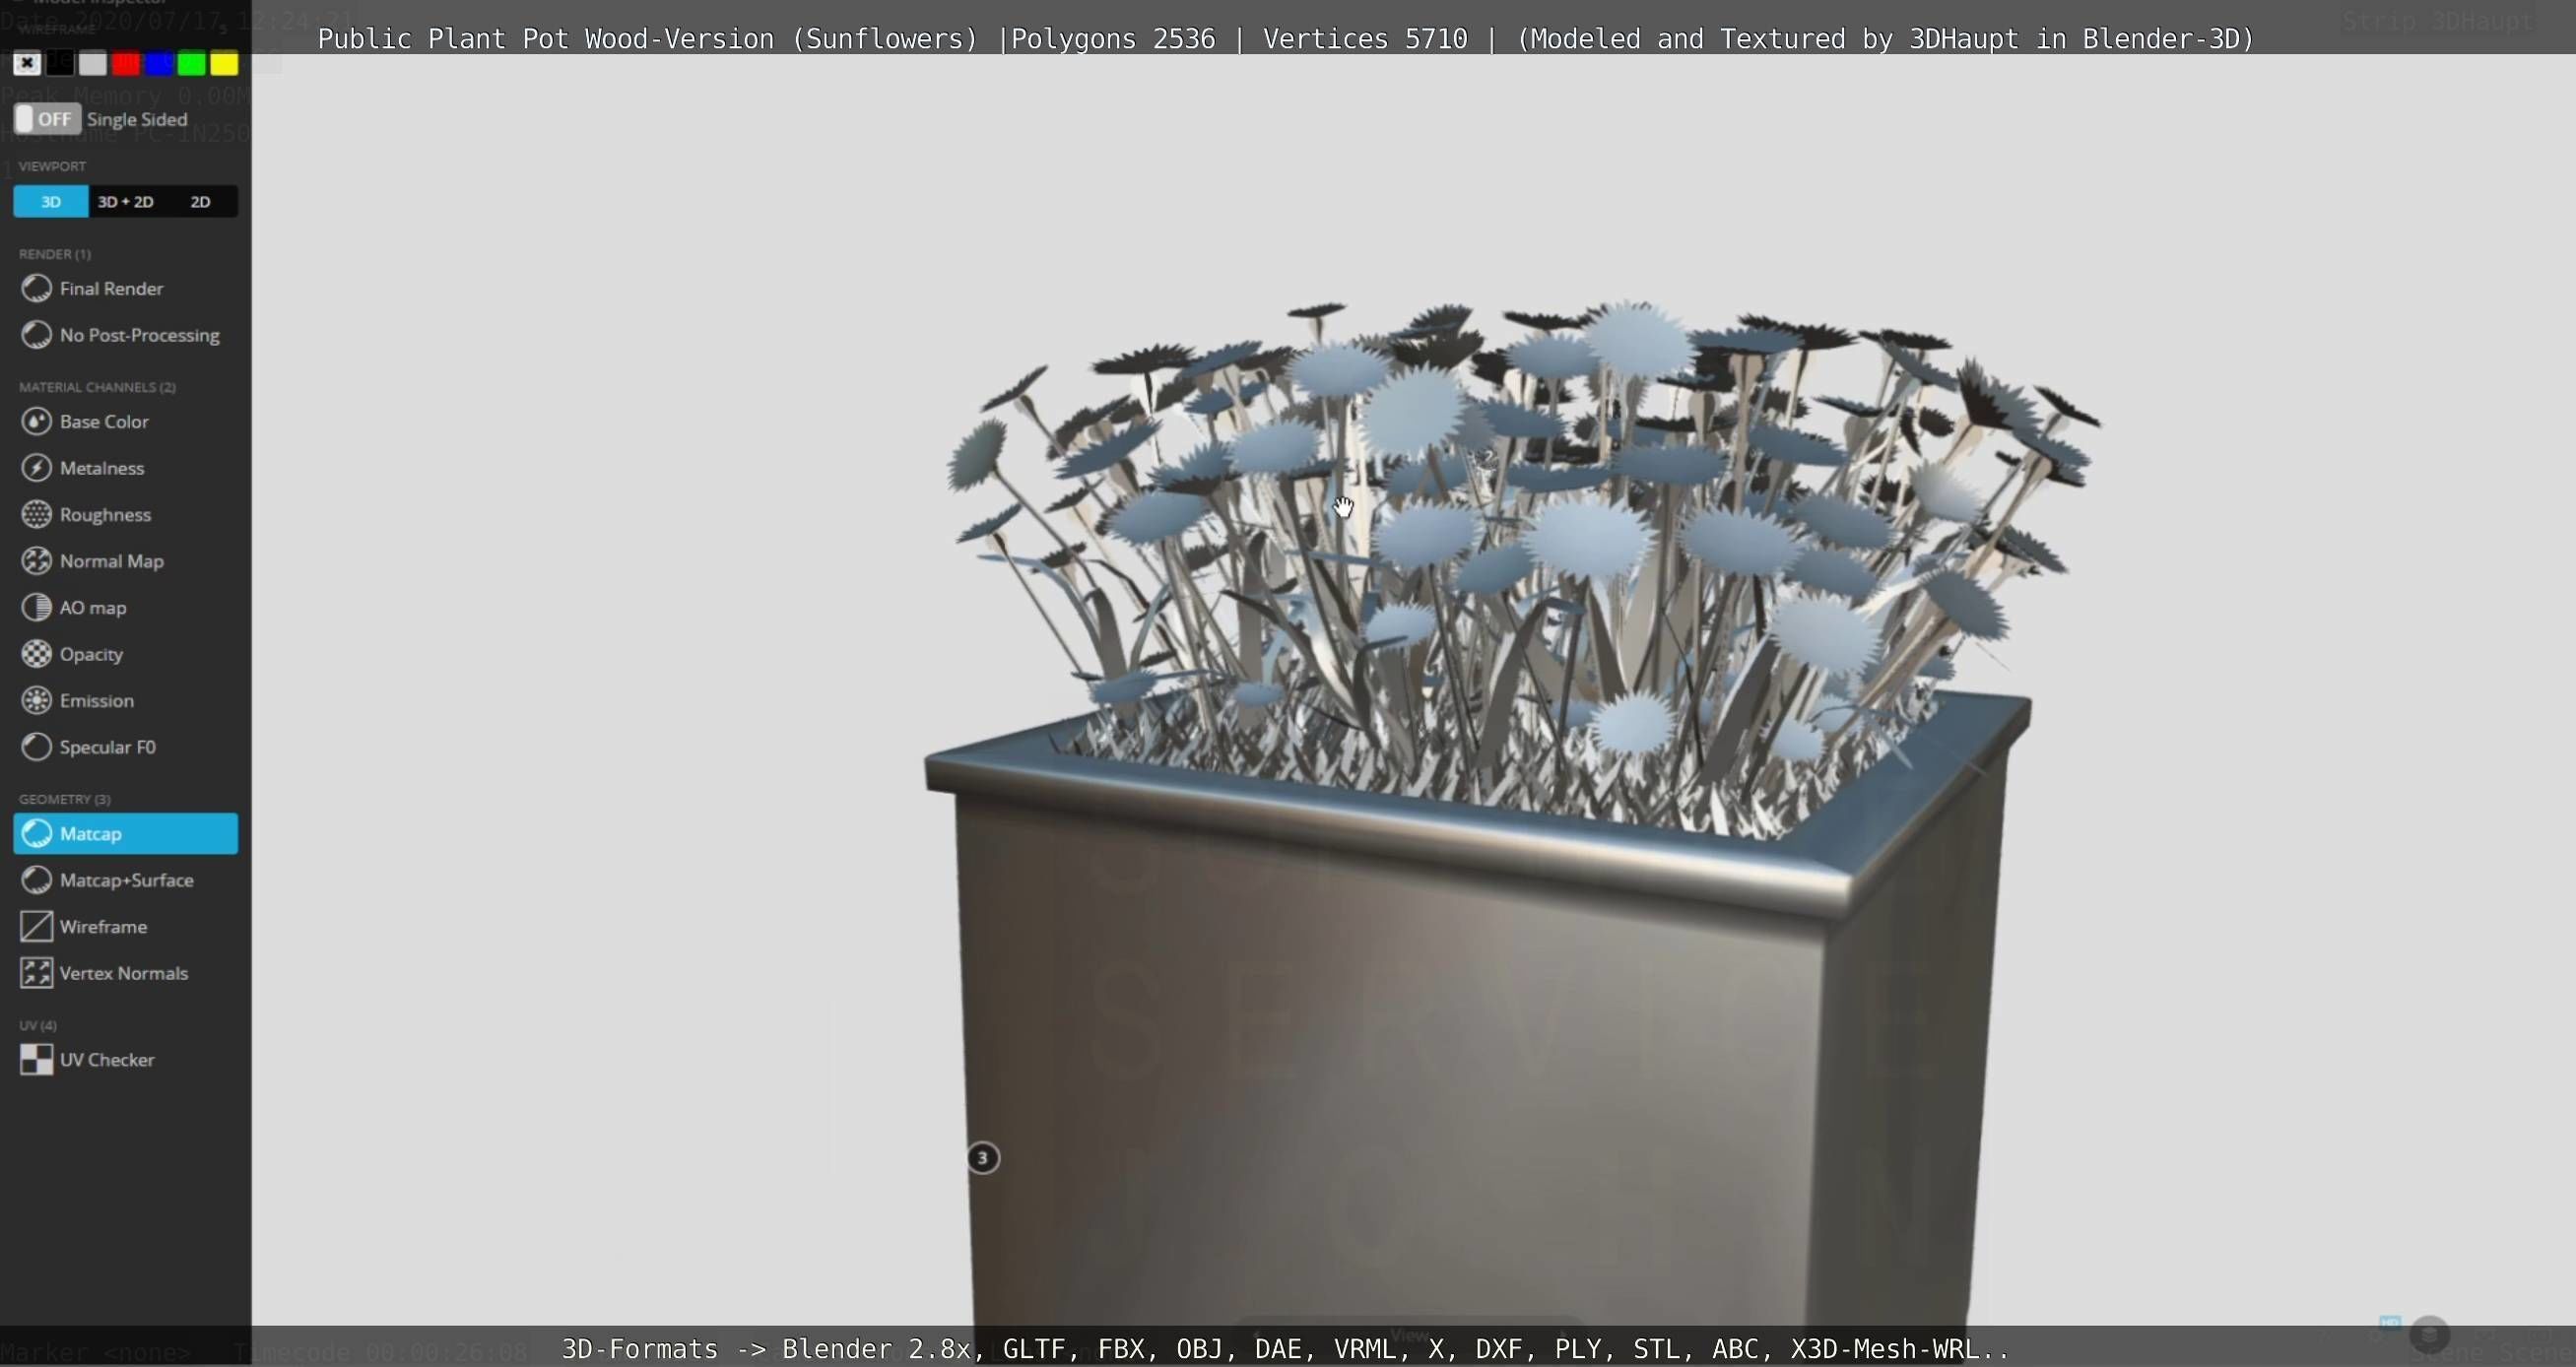Disable the wireframe color with the X swatch
The height and width of the screenshot is (1367, 2576).
click(27, 64)
